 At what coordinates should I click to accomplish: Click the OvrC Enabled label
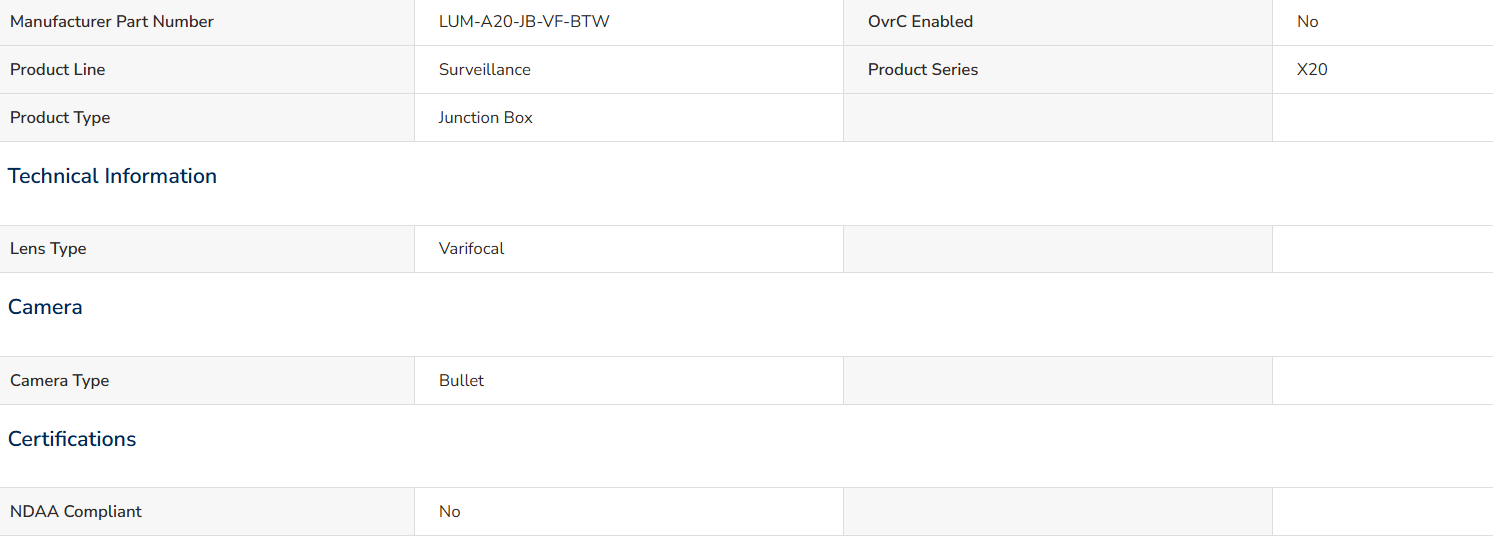coord(920,21)
